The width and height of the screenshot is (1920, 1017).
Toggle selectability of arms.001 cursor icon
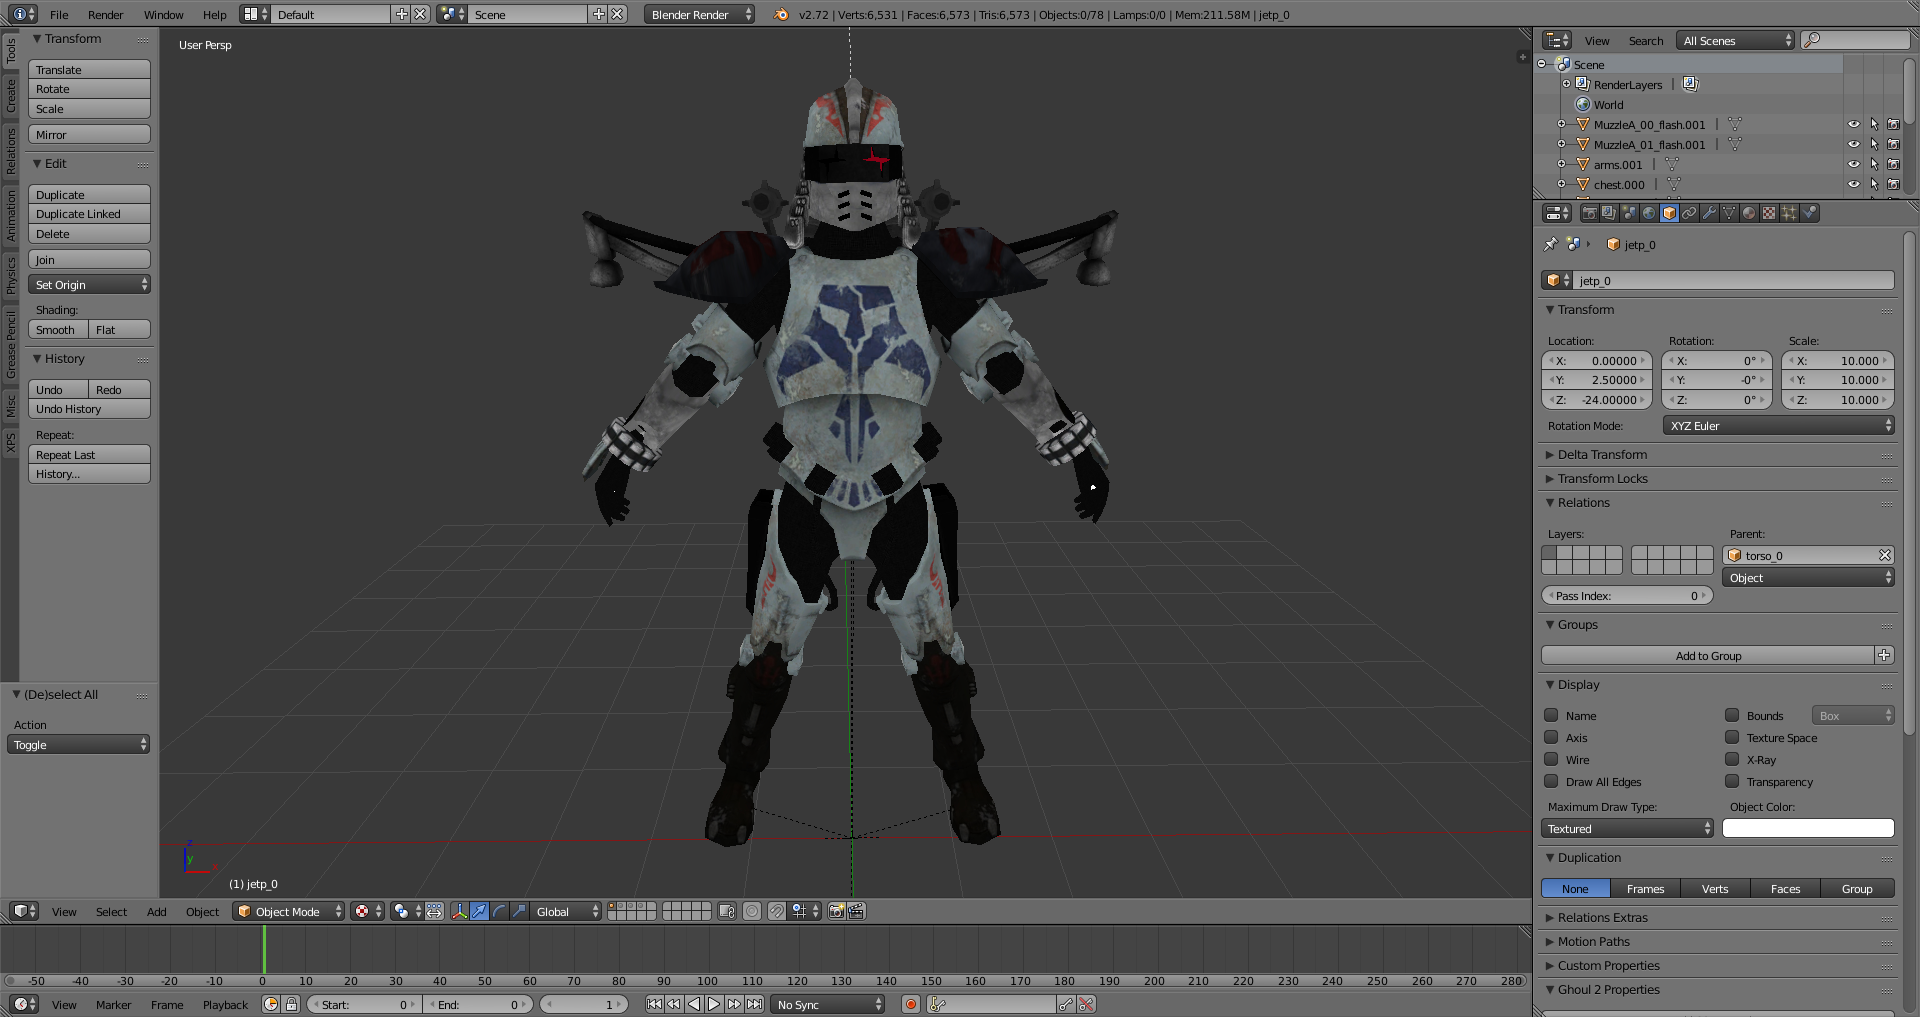(1874, 165)
